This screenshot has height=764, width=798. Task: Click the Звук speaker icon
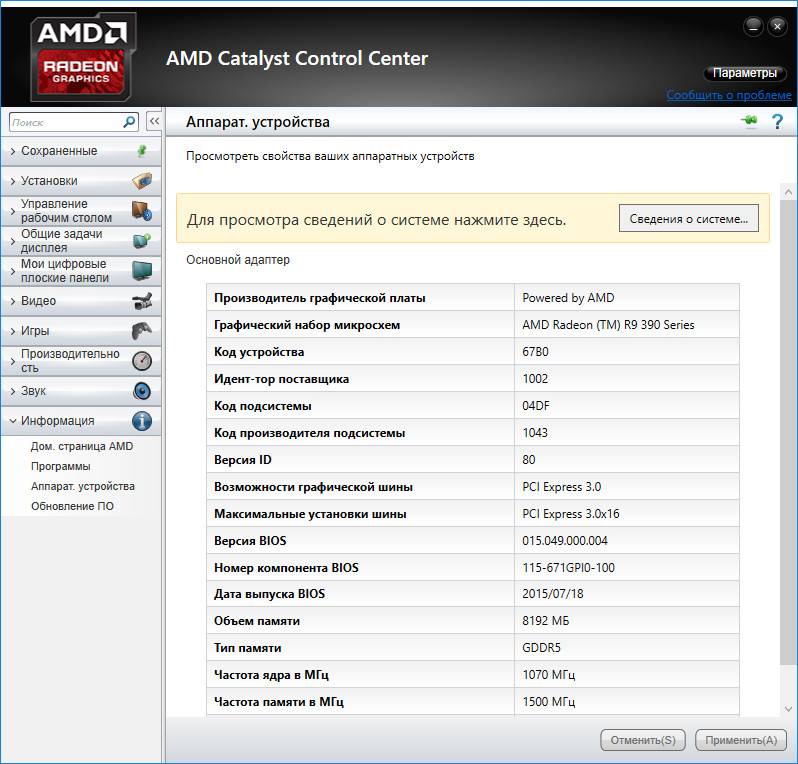pos(142,391)
